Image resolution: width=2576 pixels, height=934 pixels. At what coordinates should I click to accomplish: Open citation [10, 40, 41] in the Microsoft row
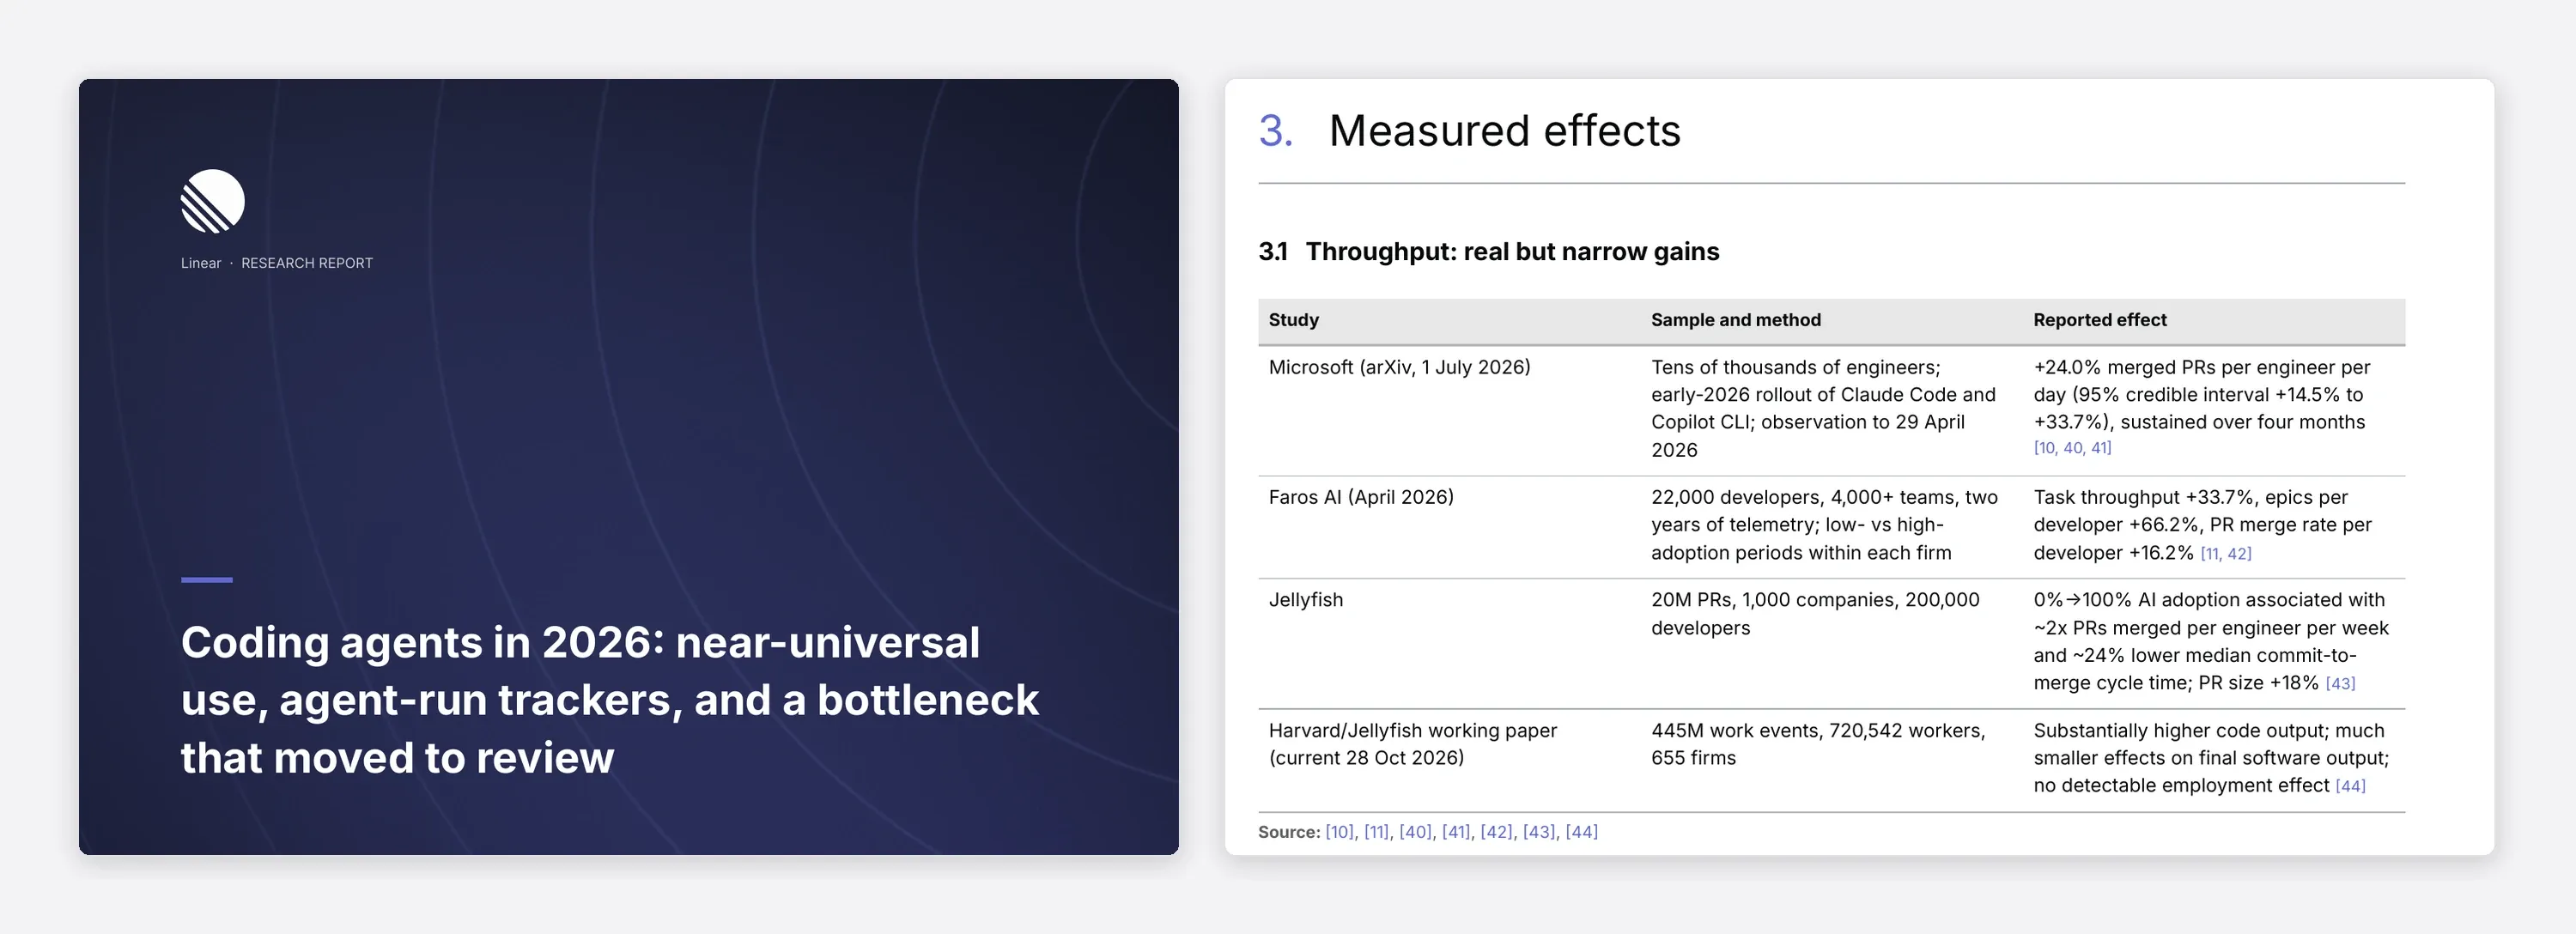pyautogui.click(x=2072, y=448)
